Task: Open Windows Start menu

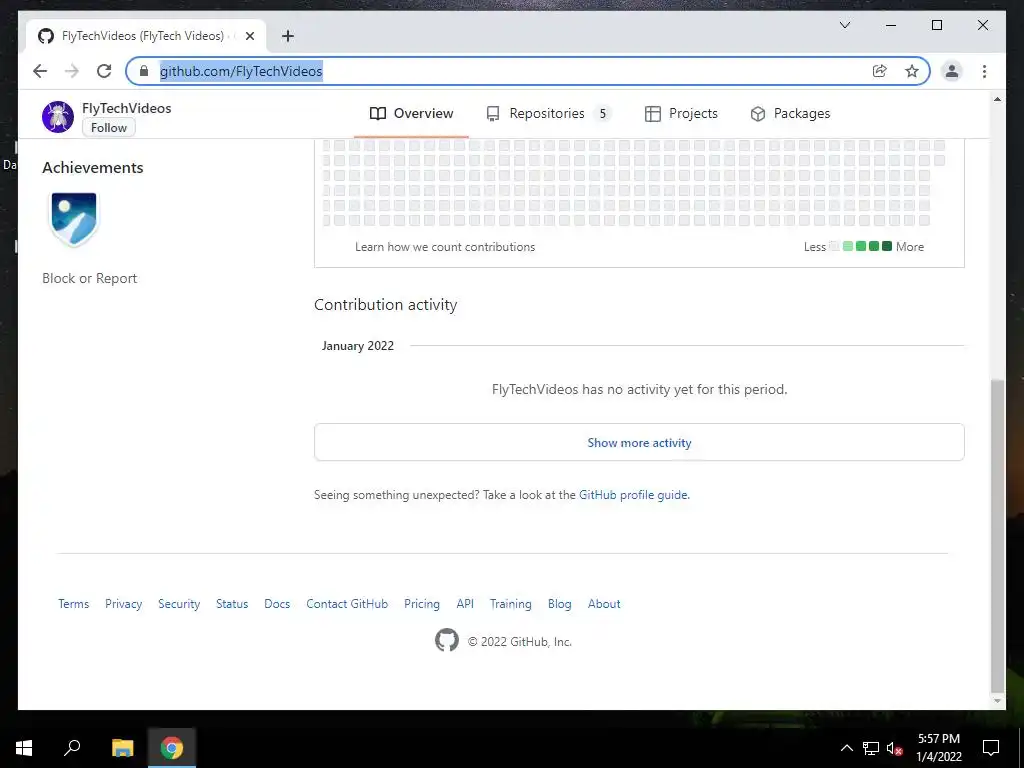Action: coord(24,748)
